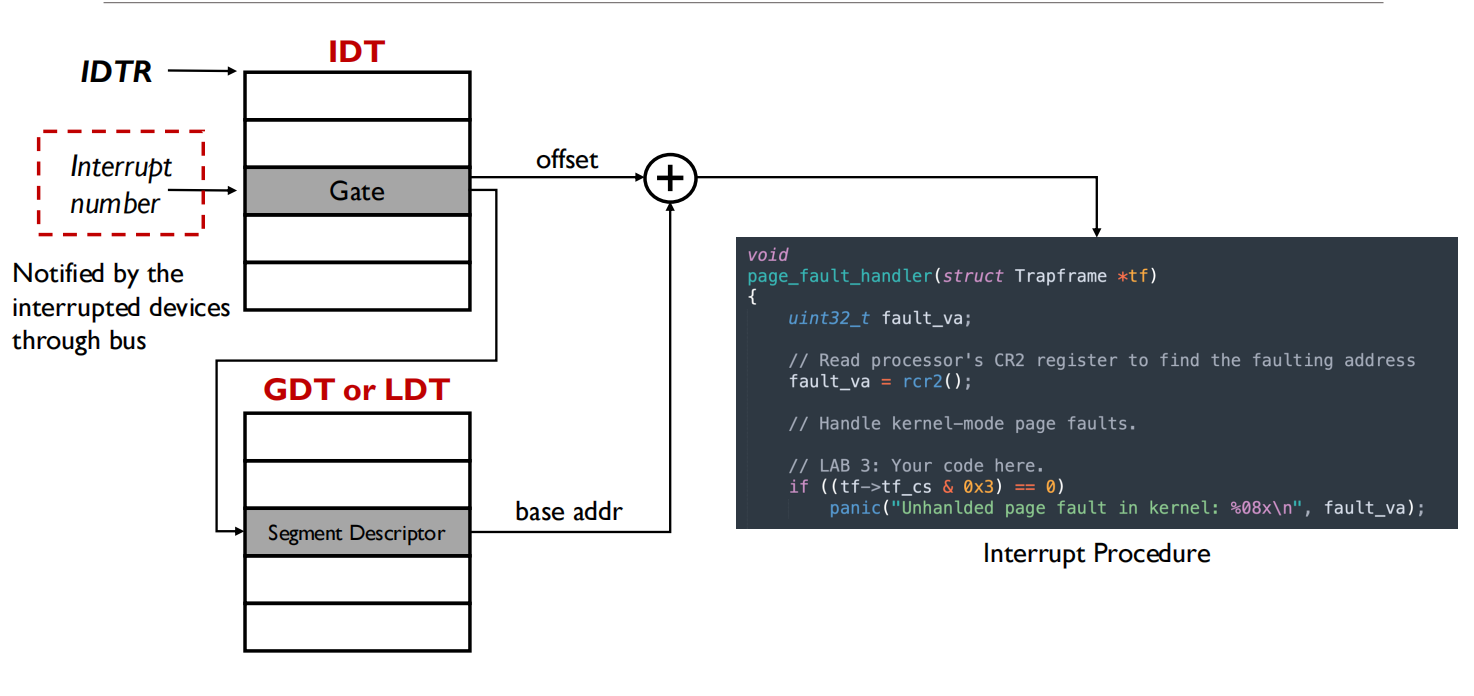Expand the GDT or LDT table heading
1474x696 pixels.
356,389
